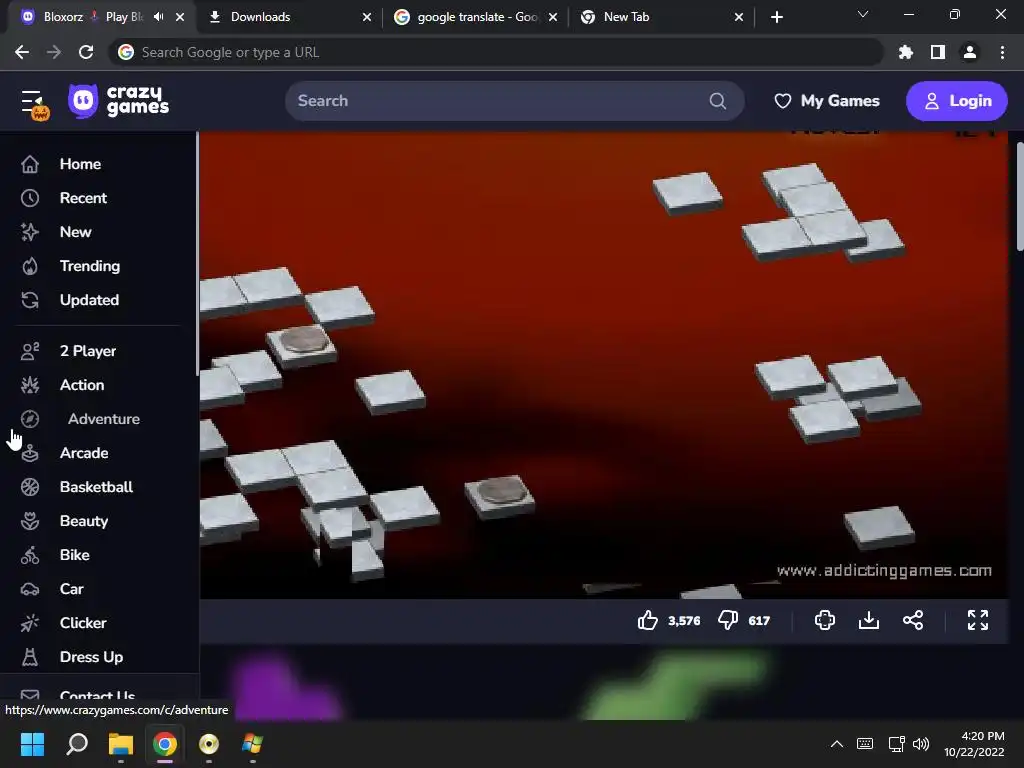Open My Games favorites
1024x768 pixels.
[x=826, y=101]
